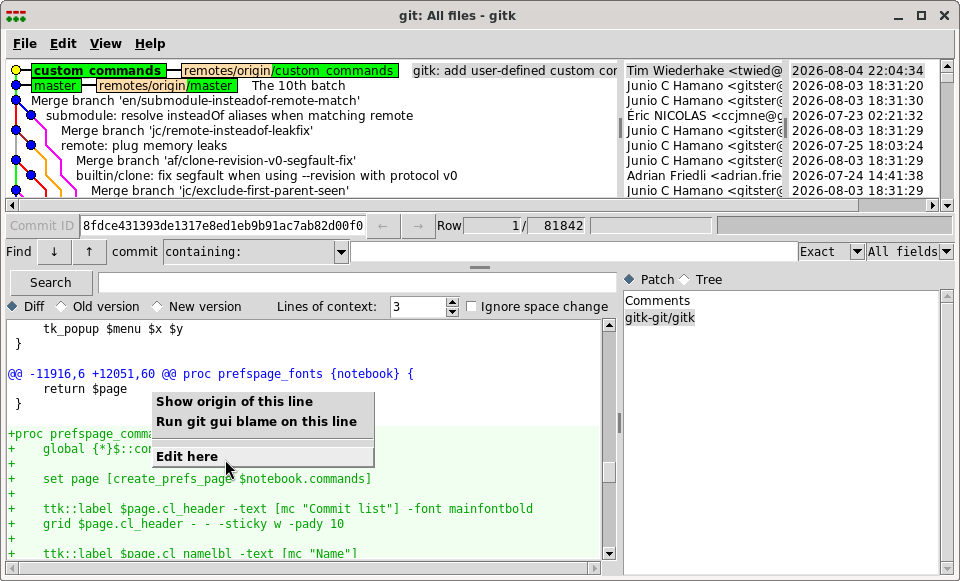The height and width of the screenshot is (581, 960).
Task: Click the yellow commit dot of custom_commands
Action: [x=16, y=70]
